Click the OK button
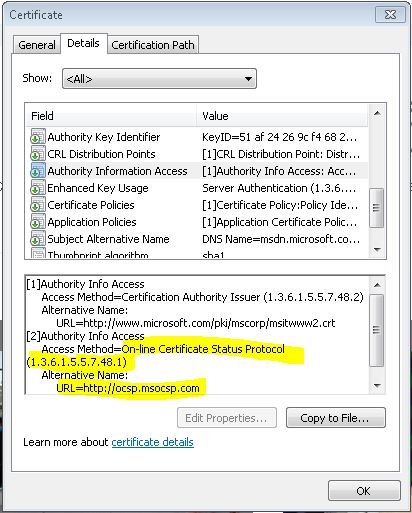Screen dimensions: 412x513 pos(364,490)
